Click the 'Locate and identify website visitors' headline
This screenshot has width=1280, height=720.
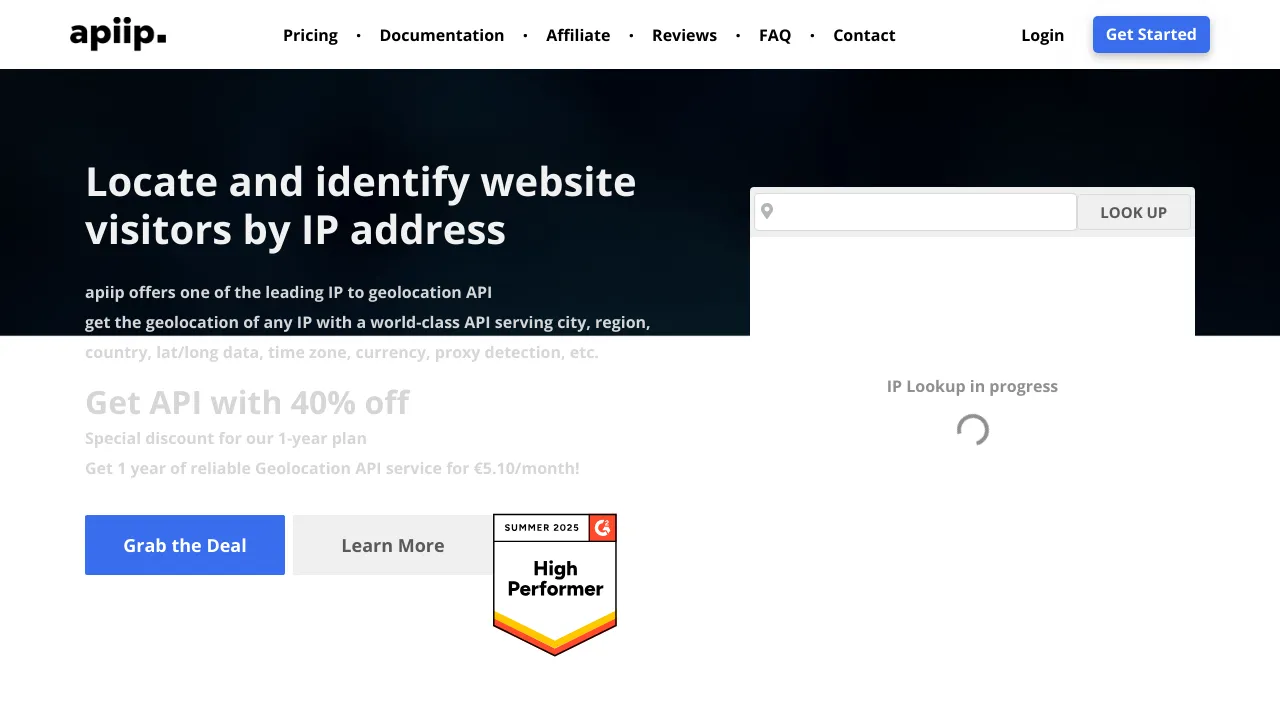click(x=361, y=206)
